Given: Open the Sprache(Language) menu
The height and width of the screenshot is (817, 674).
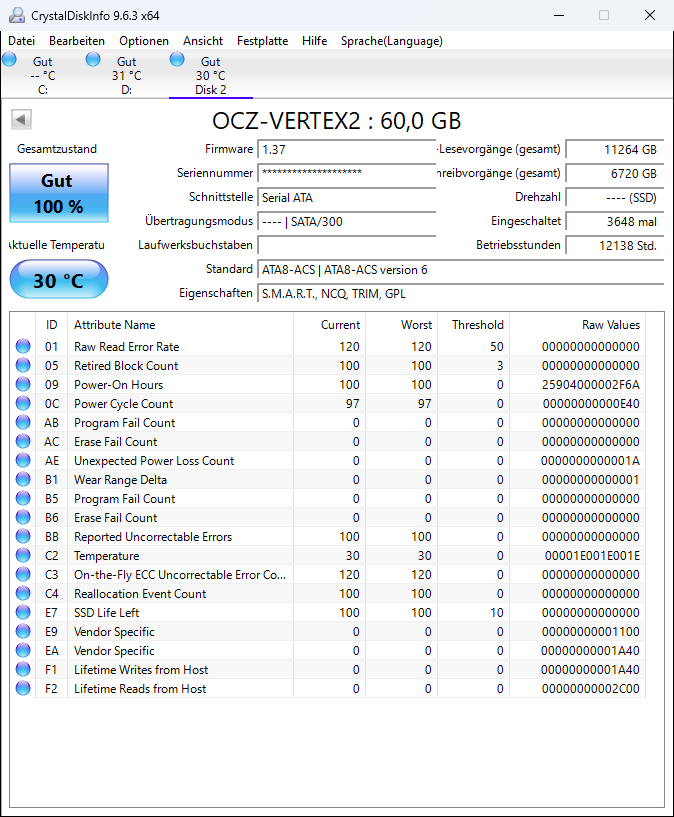Looking at the screenshot, I should pyautogui.click(x=392, y=41).
